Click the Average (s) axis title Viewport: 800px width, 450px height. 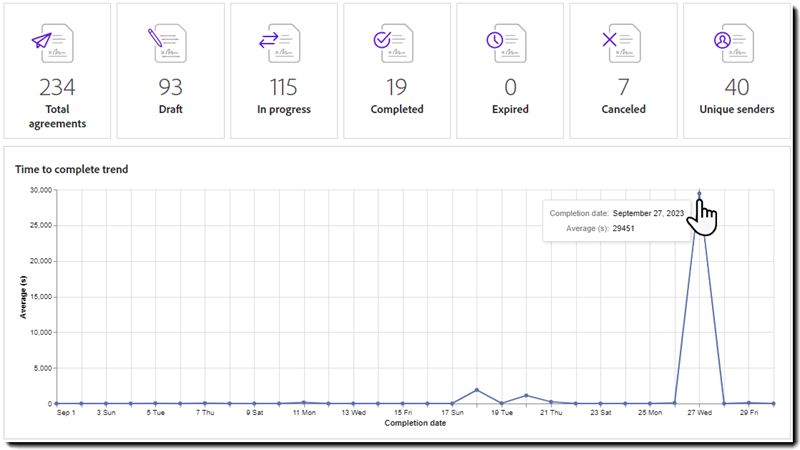23,297
